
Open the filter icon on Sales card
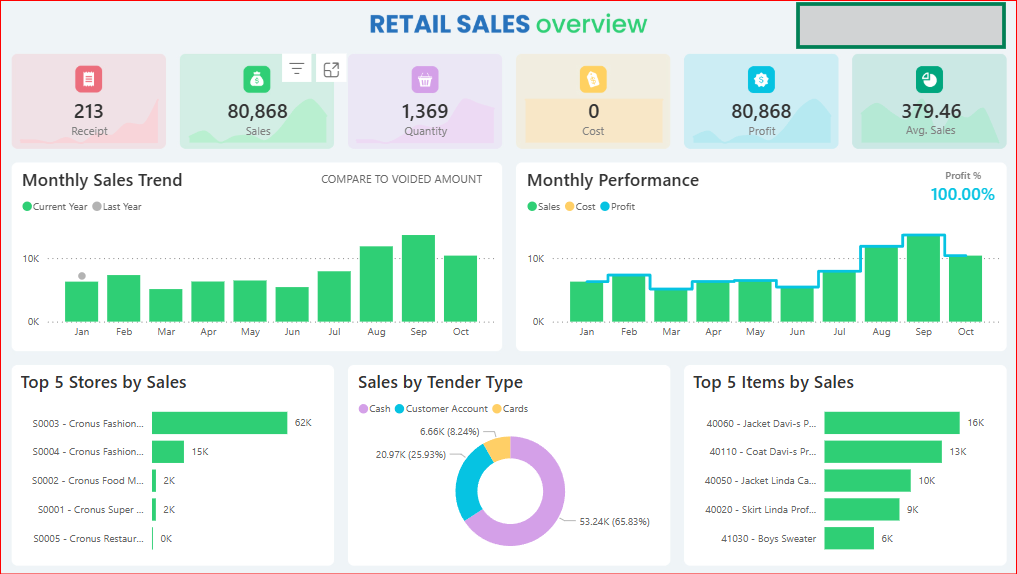(x=297, y=69)
